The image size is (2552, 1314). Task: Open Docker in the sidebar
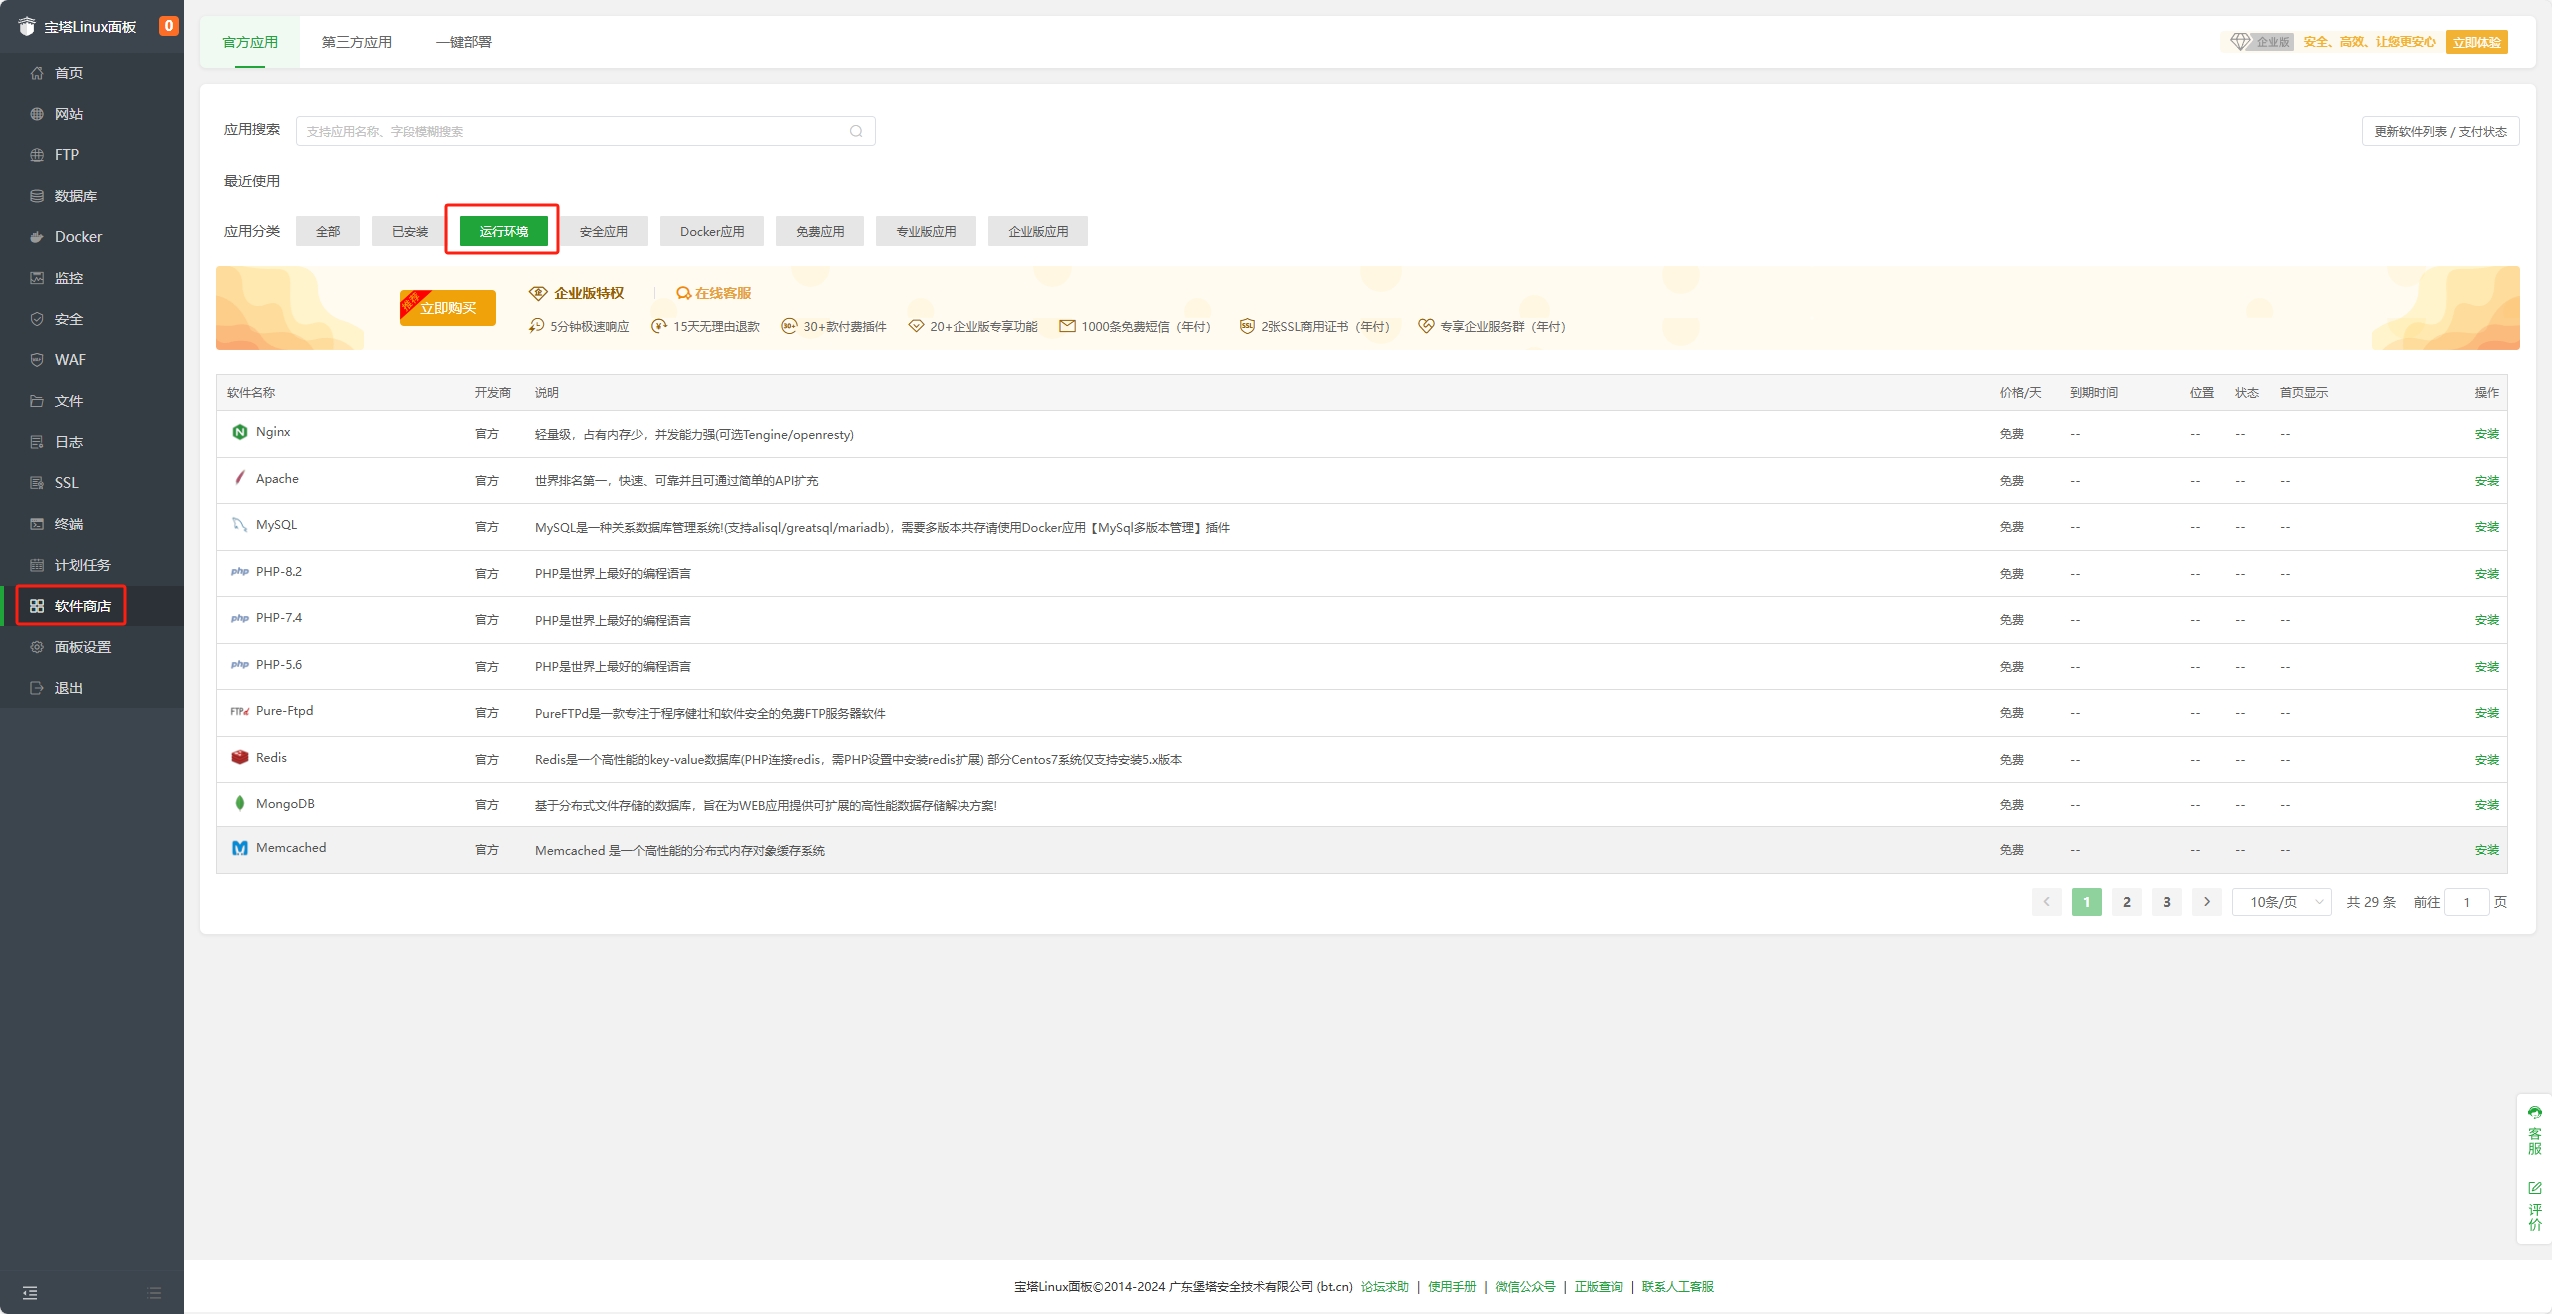click(x=78, y=237)
